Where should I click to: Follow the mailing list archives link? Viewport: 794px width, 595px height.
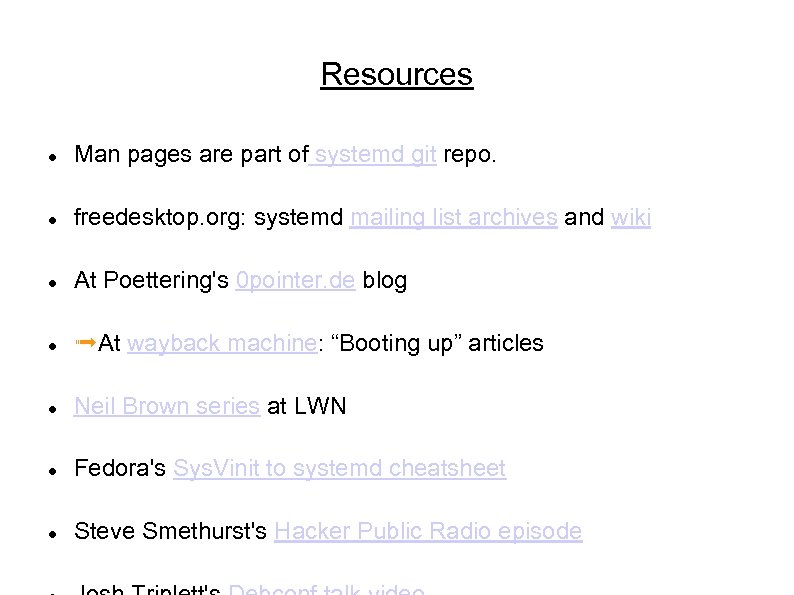(454, 217)
